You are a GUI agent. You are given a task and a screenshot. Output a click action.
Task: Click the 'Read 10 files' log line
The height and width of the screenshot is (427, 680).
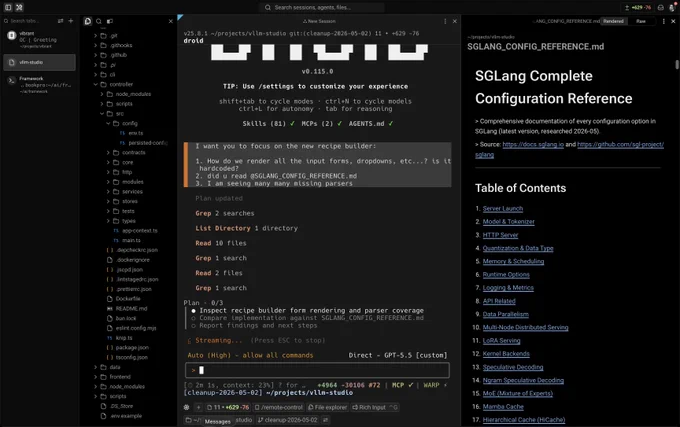pos(221,243)
